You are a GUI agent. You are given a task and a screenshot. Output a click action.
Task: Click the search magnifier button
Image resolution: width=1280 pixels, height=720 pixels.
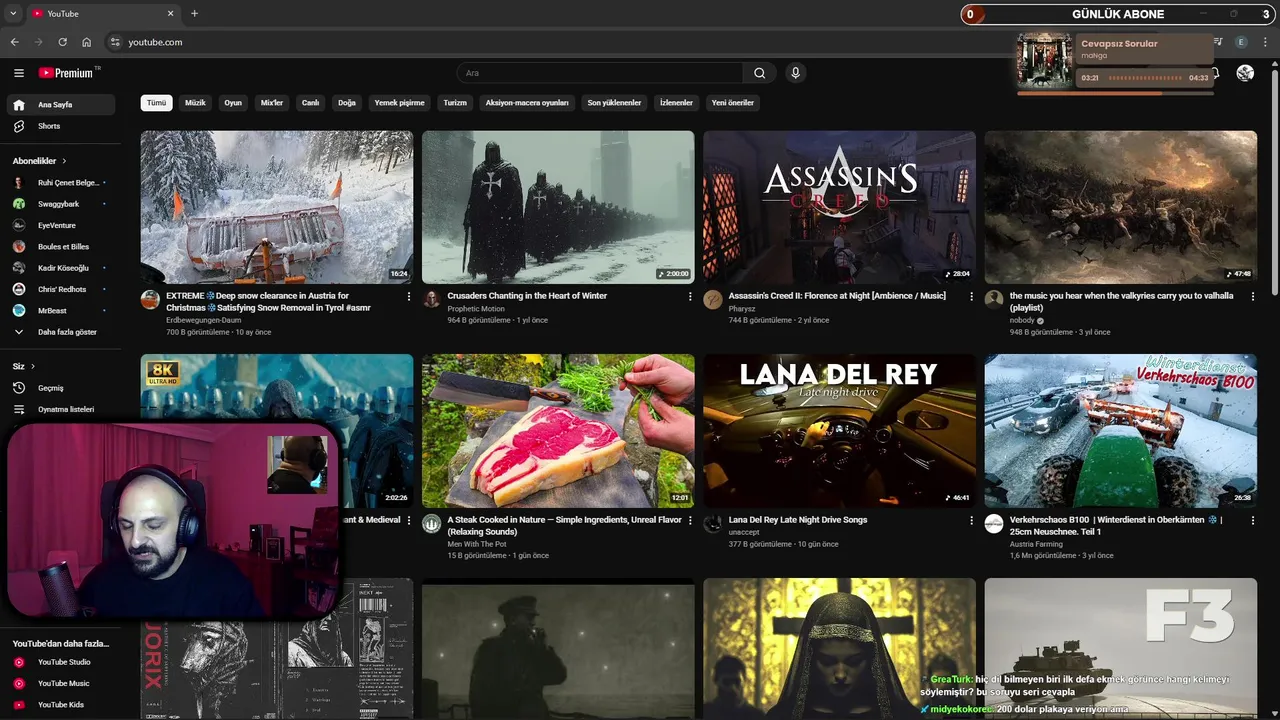point(759,73)
